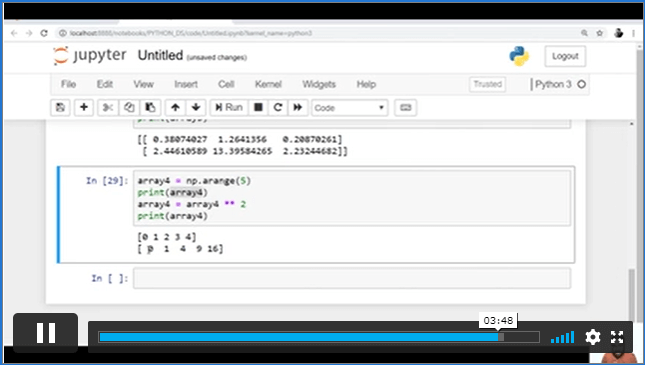Open the Widgets menu
Viewport: 645px width, 365px height.
pyautogui.click(x=319, y=84)
